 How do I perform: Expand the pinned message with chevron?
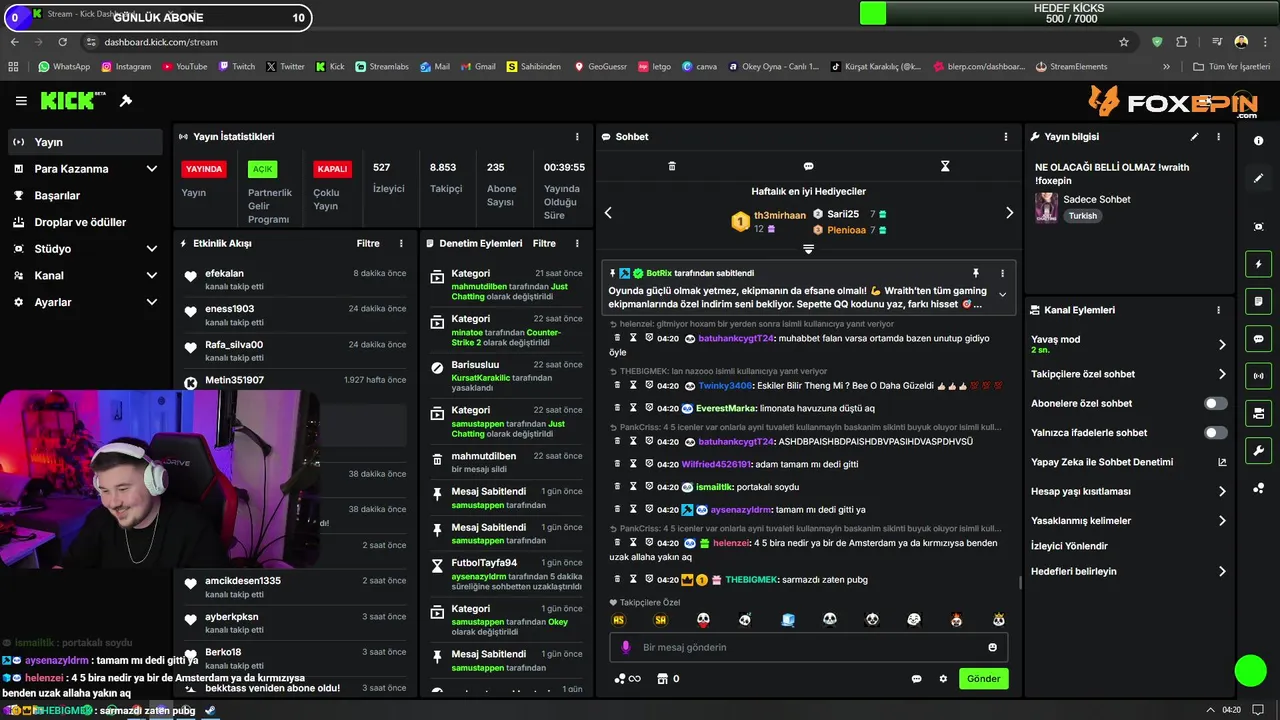pos(1002,294)
